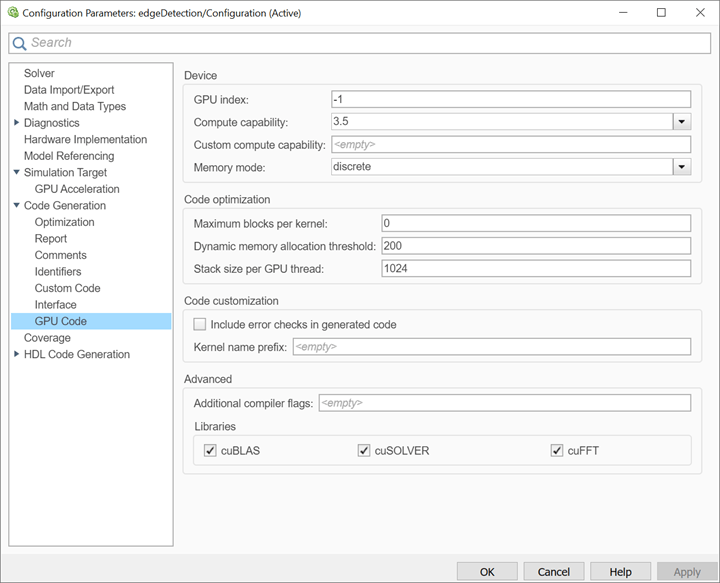Viewport: 720px width, 583px height.
Task: Expand the Diagnostics tree node
Action: coord(16,123)
